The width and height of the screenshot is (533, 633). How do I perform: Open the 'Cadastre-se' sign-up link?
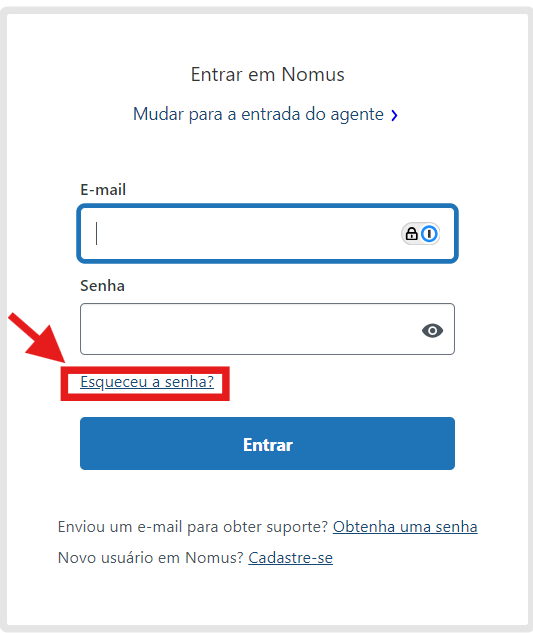[x=290, y=558]
